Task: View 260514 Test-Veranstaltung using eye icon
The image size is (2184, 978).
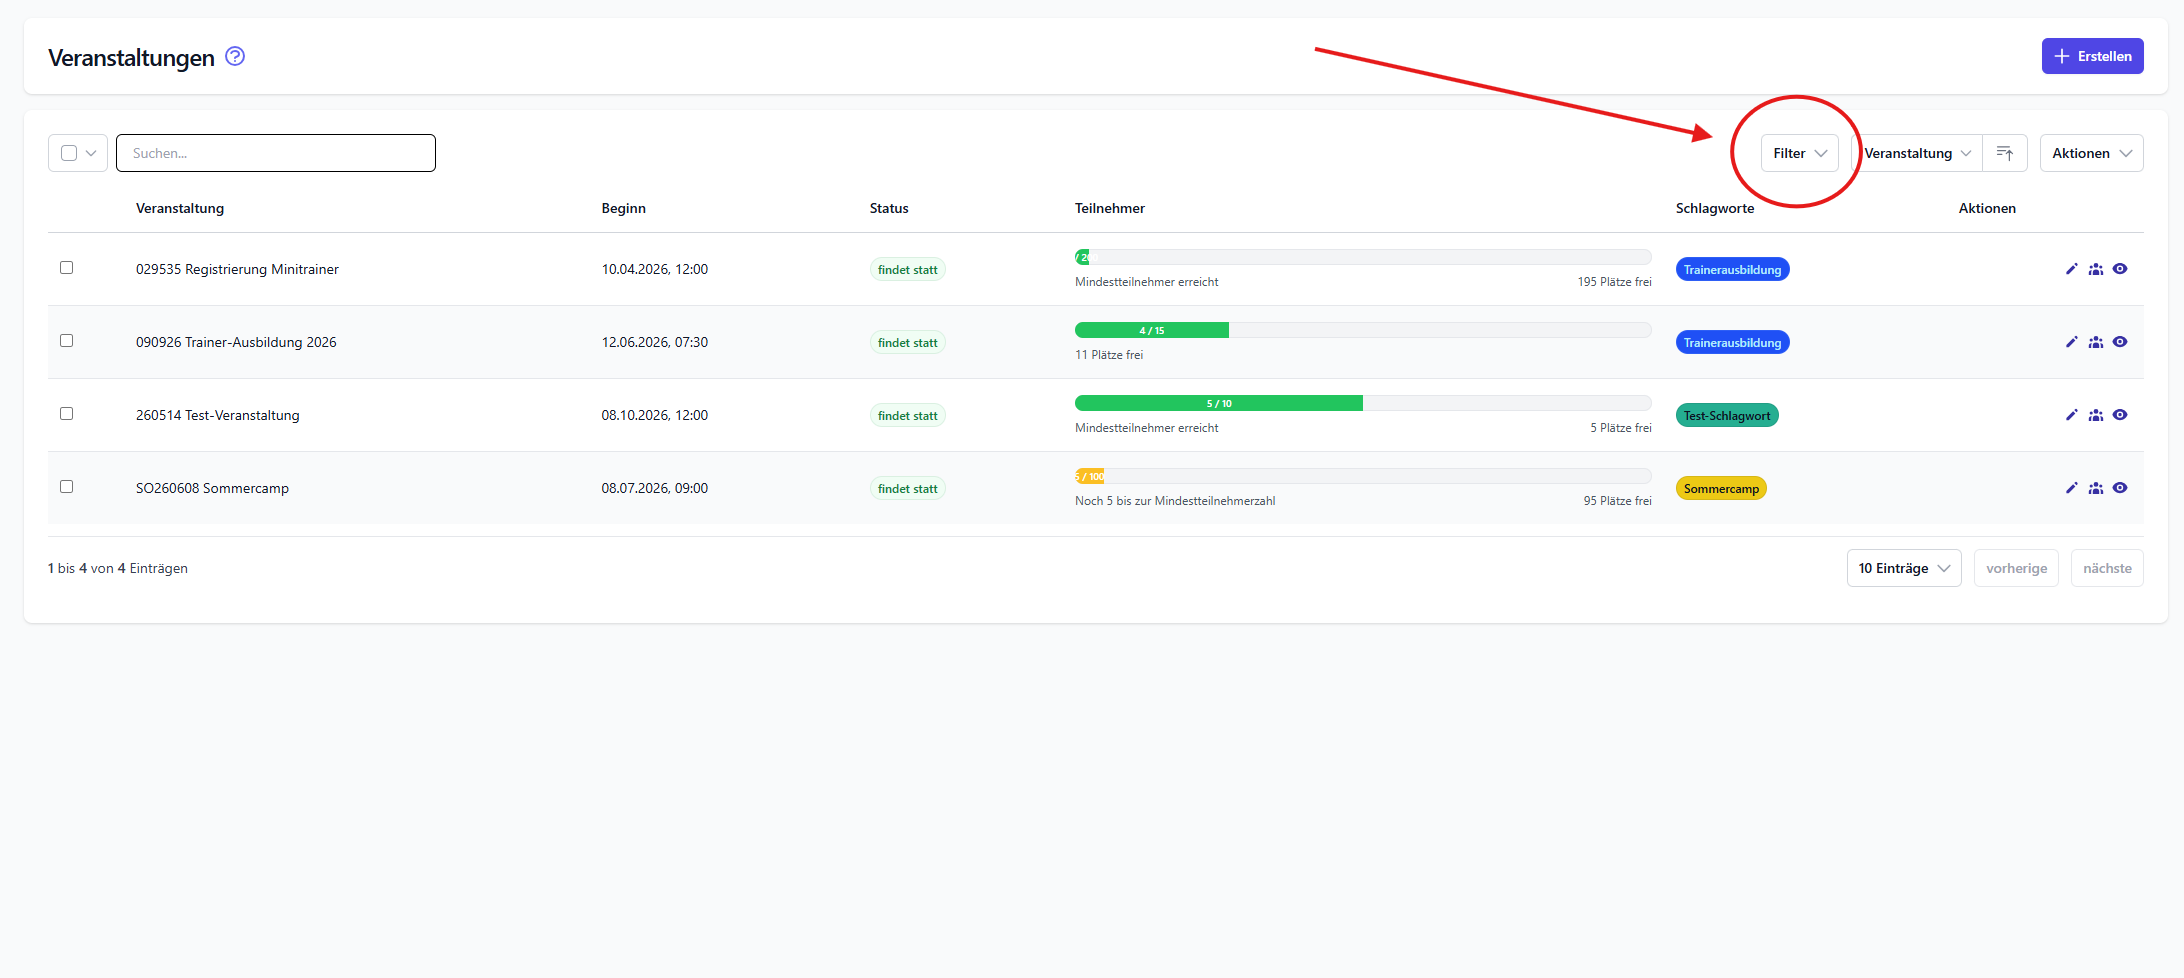Action: (x=2120, y=415)
